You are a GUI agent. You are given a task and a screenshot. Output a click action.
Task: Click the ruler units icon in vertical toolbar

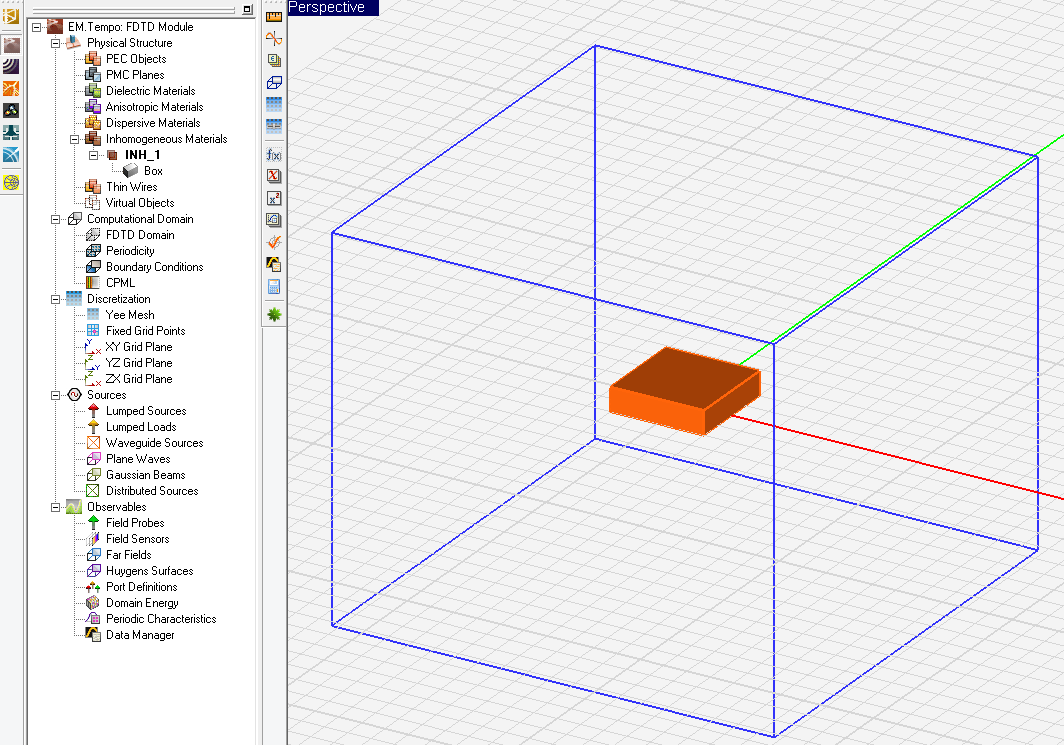[x=274, y=16]
